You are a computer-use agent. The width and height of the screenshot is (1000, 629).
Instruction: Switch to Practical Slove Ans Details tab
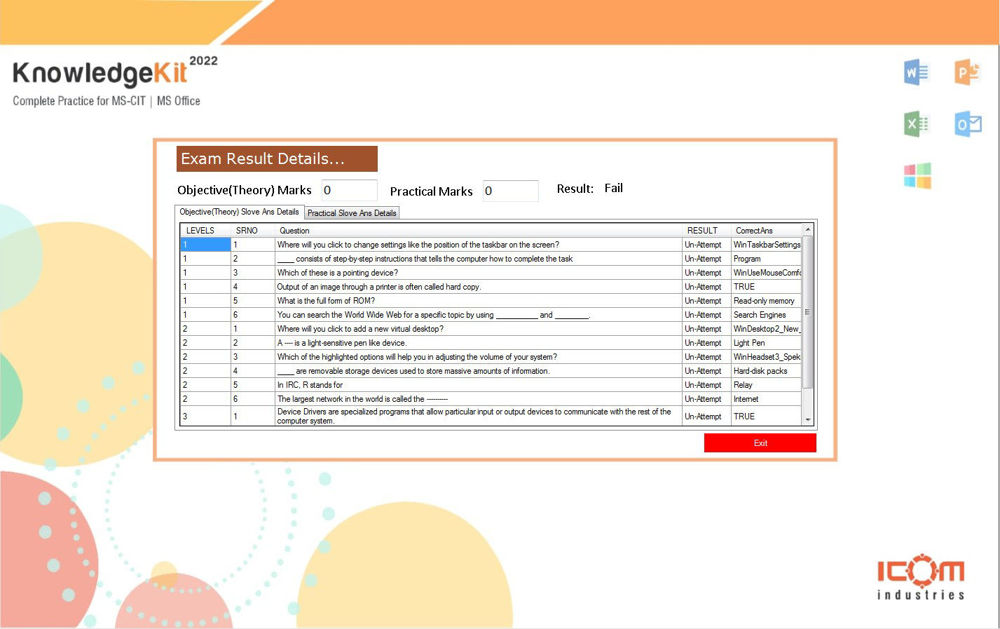(x=352, y=213)
